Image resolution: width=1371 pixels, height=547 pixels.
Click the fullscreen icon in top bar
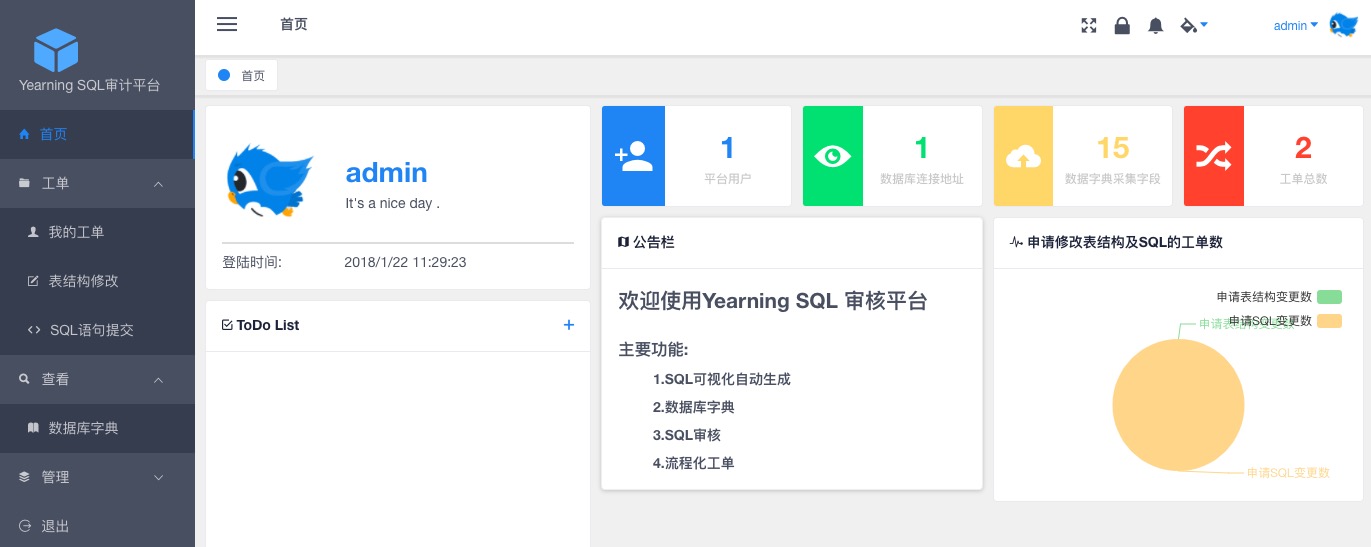[1089, 26]
